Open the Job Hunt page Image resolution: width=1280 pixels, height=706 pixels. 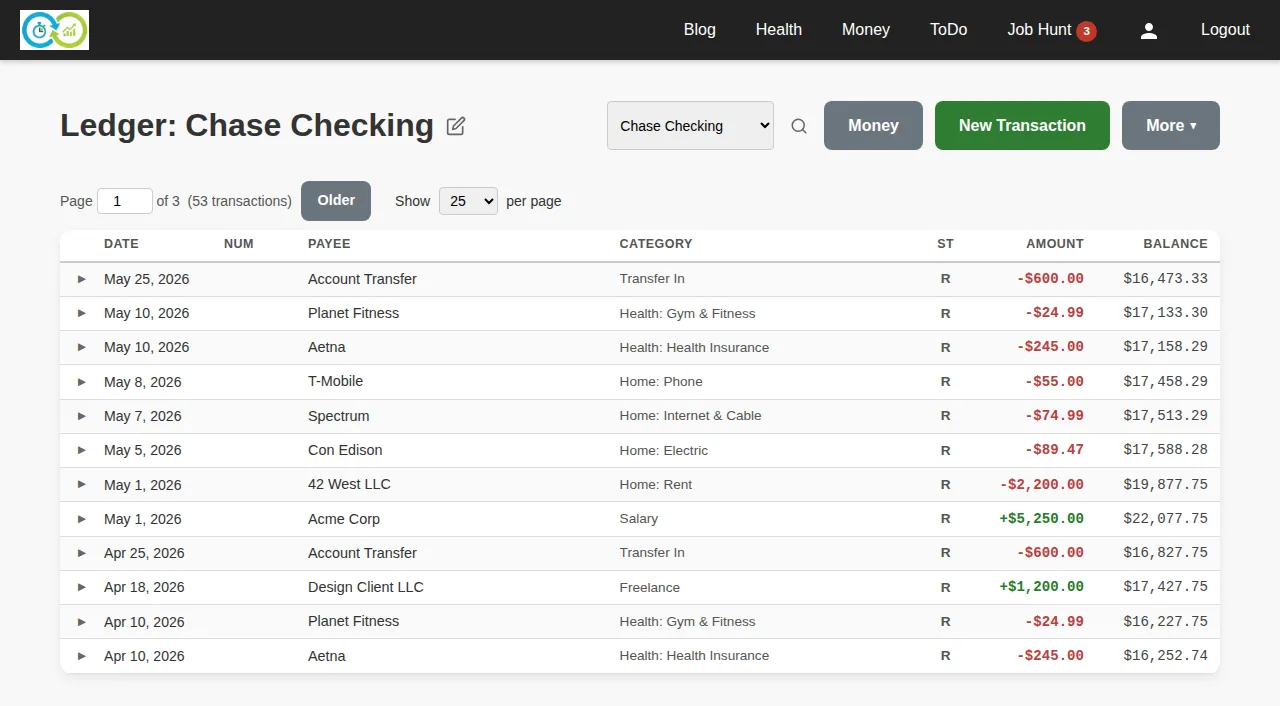(x=1039, y=30)
